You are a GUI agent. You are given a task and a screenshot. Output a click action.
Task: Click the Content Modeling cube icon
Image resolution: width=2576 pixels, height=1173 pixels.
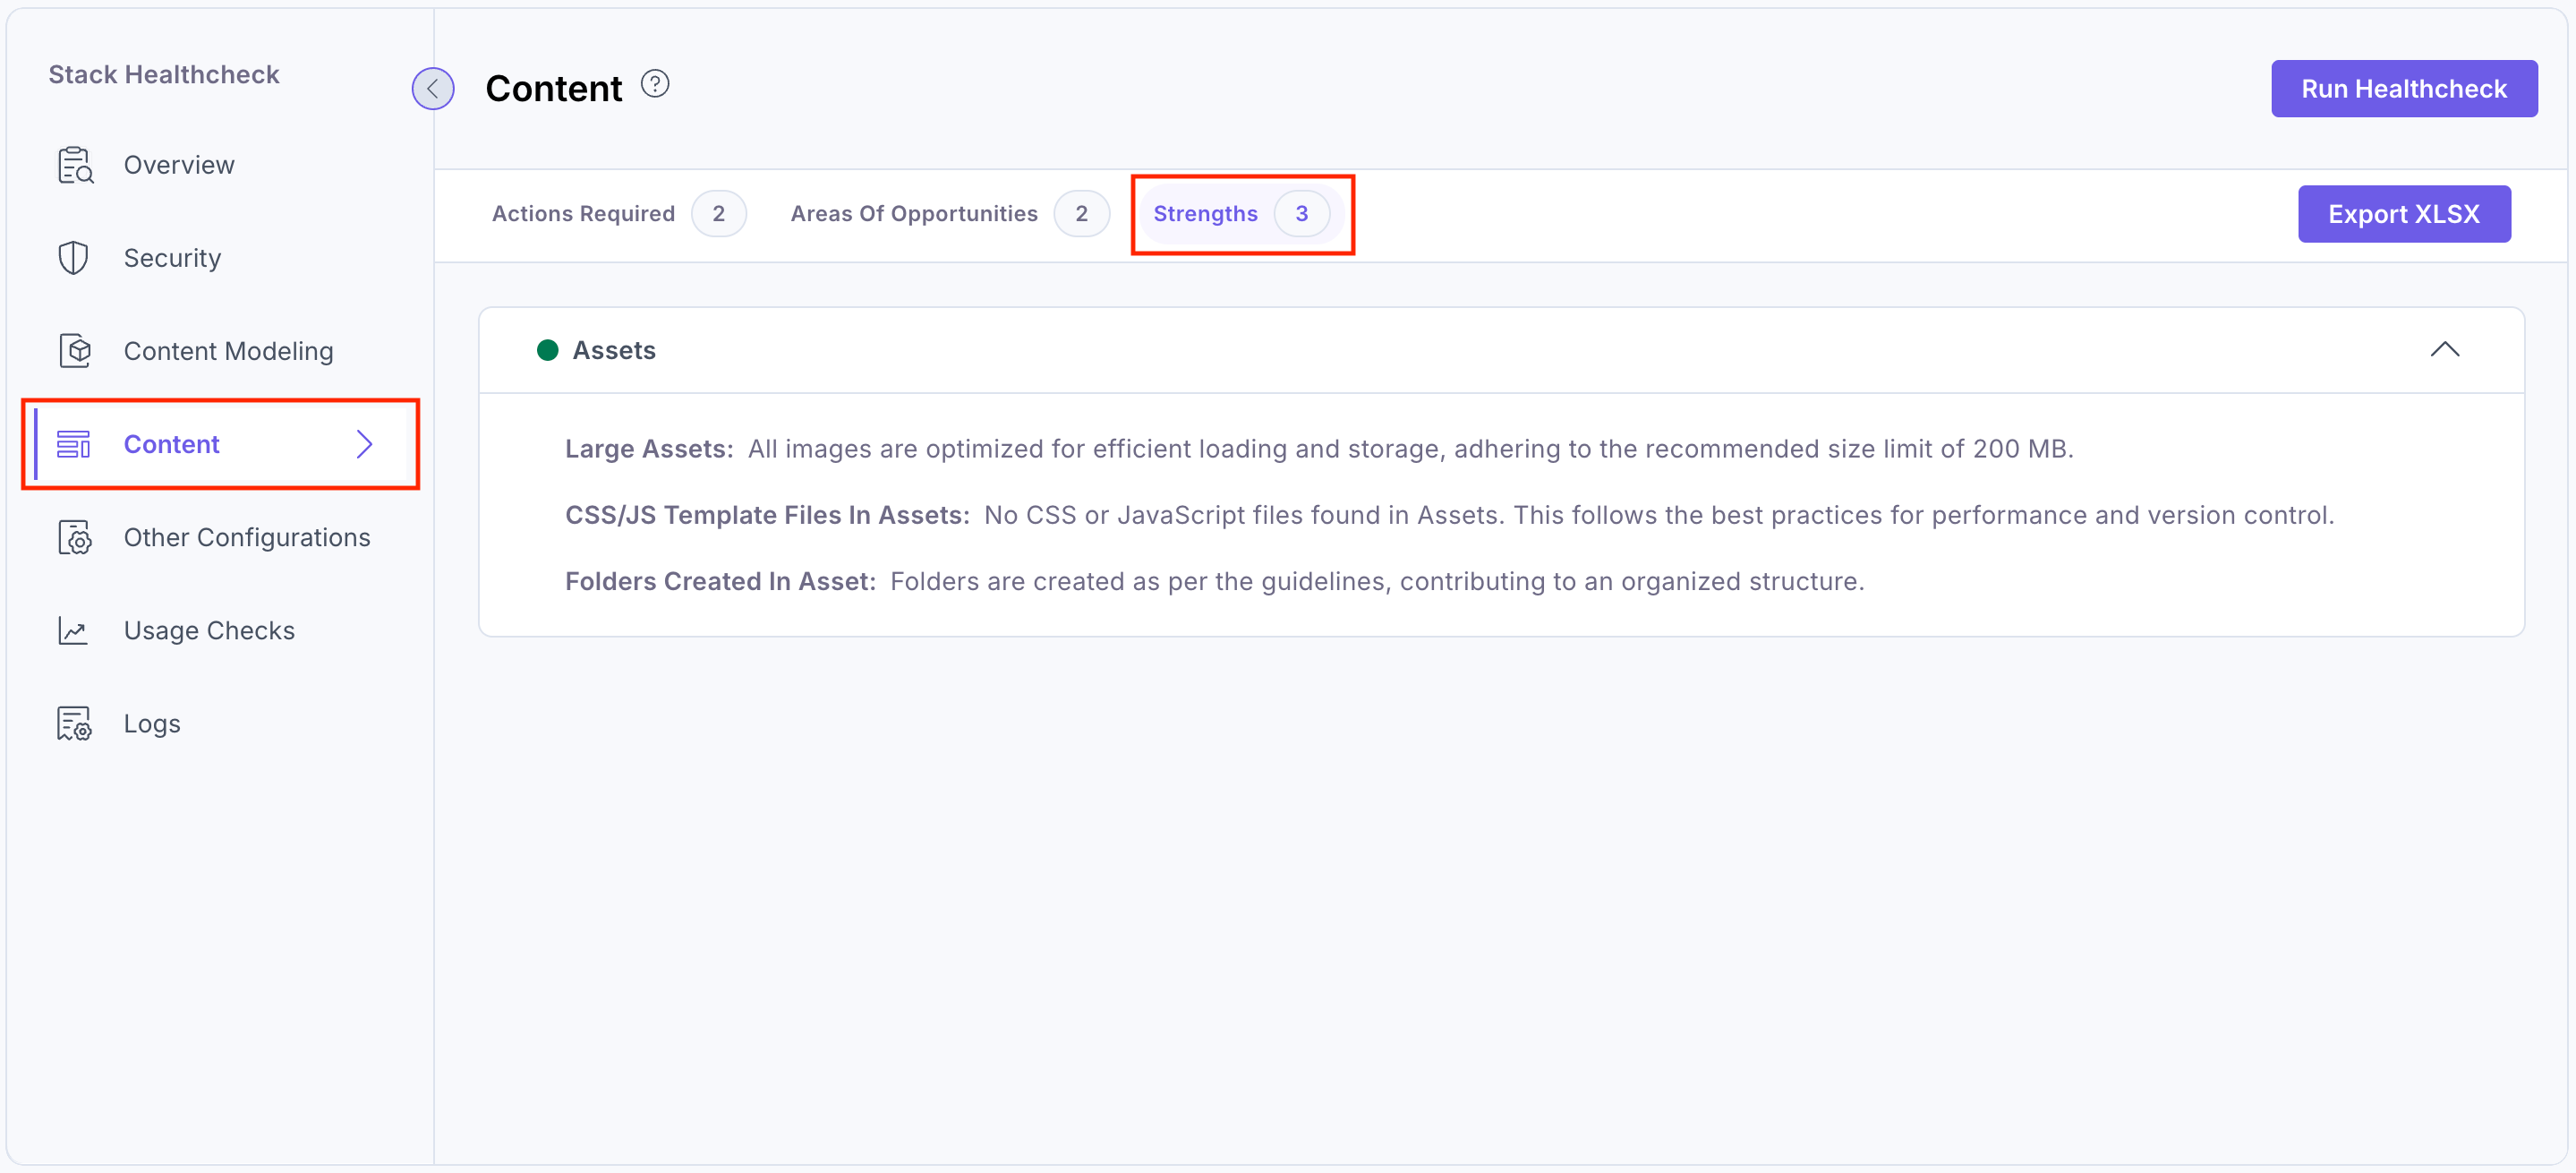point(74,351)
